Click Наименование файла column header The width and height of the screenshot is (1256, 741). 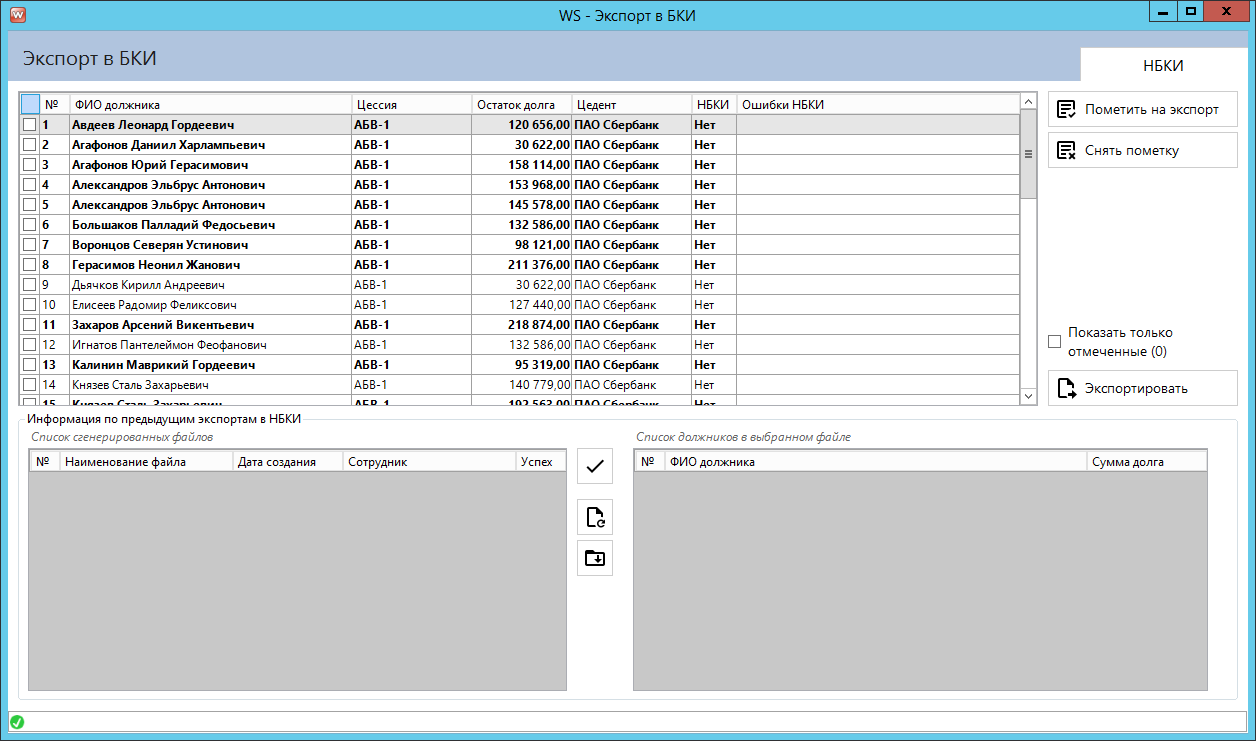point(146,462)
